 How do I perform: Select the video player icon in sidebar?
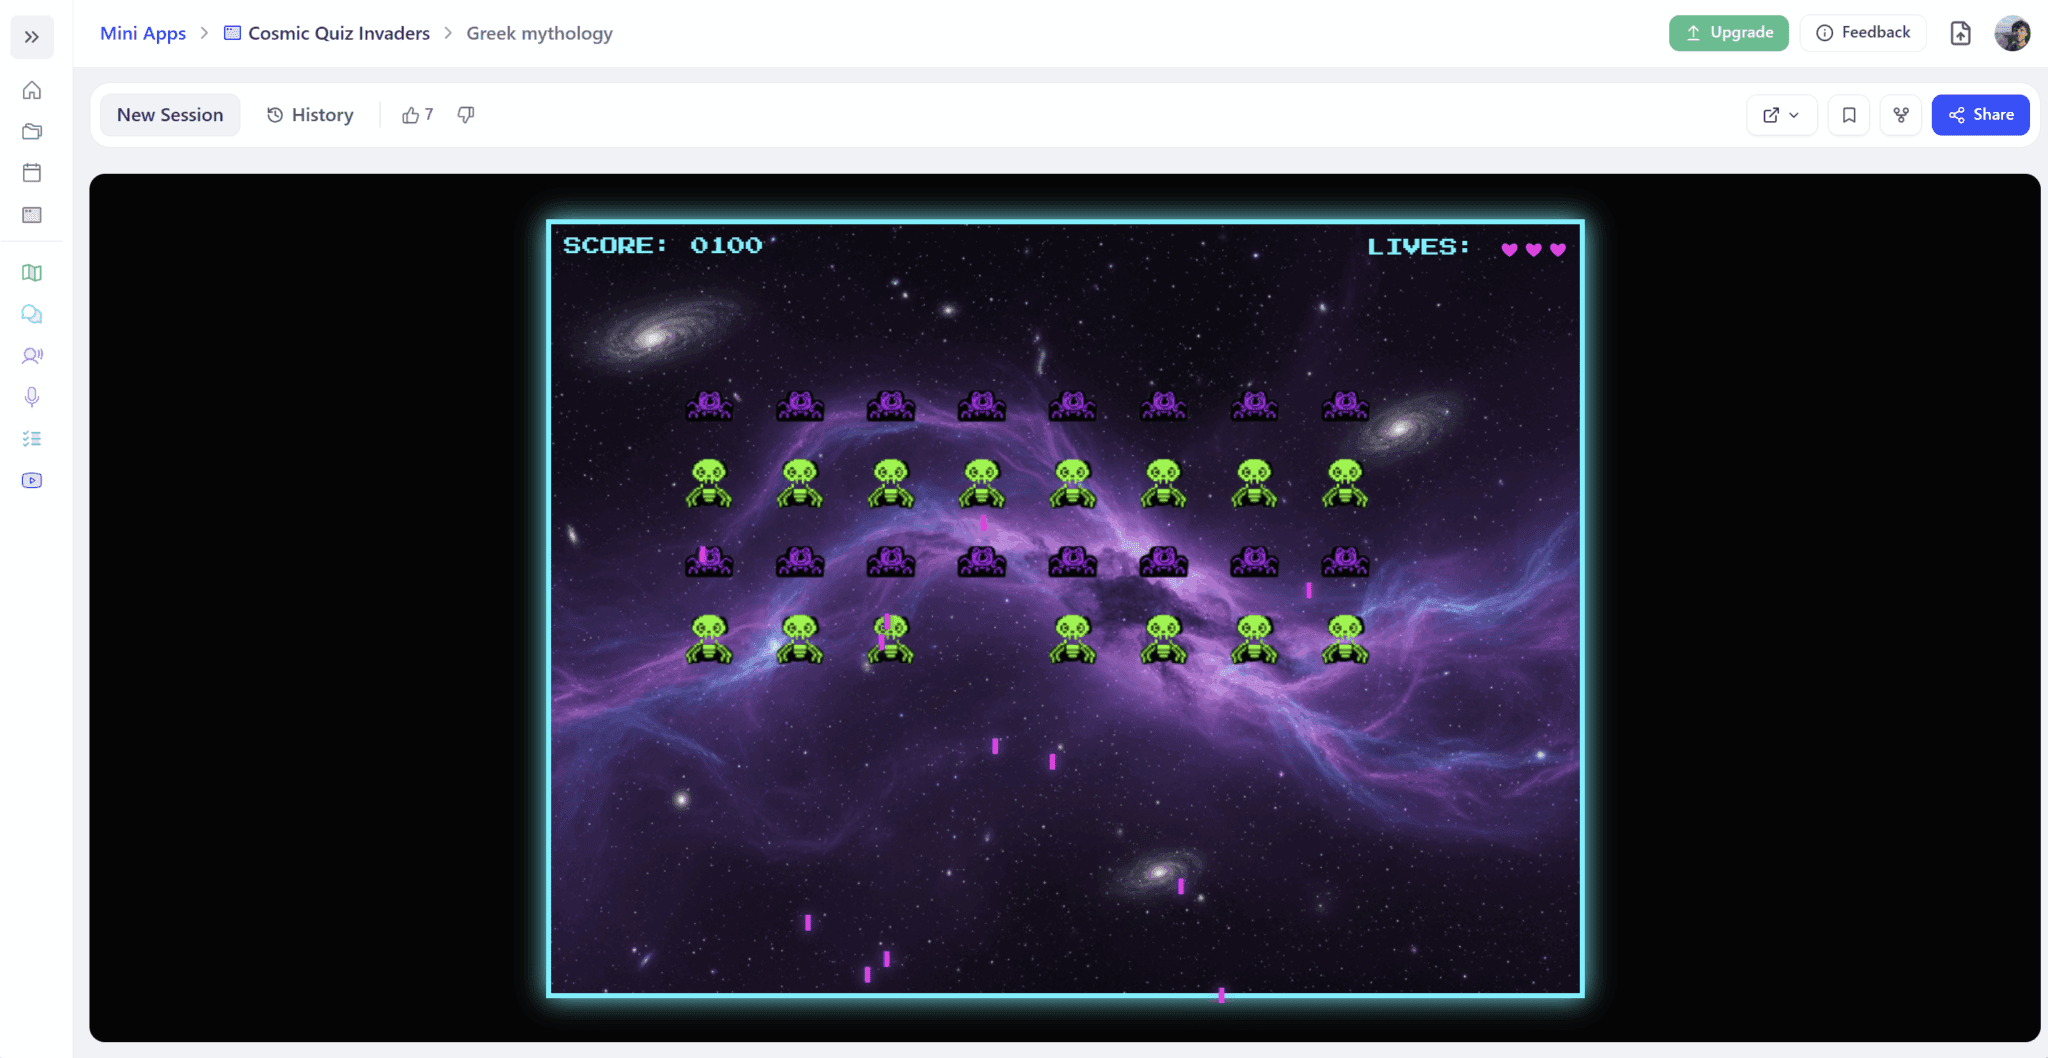pos(32,480)
